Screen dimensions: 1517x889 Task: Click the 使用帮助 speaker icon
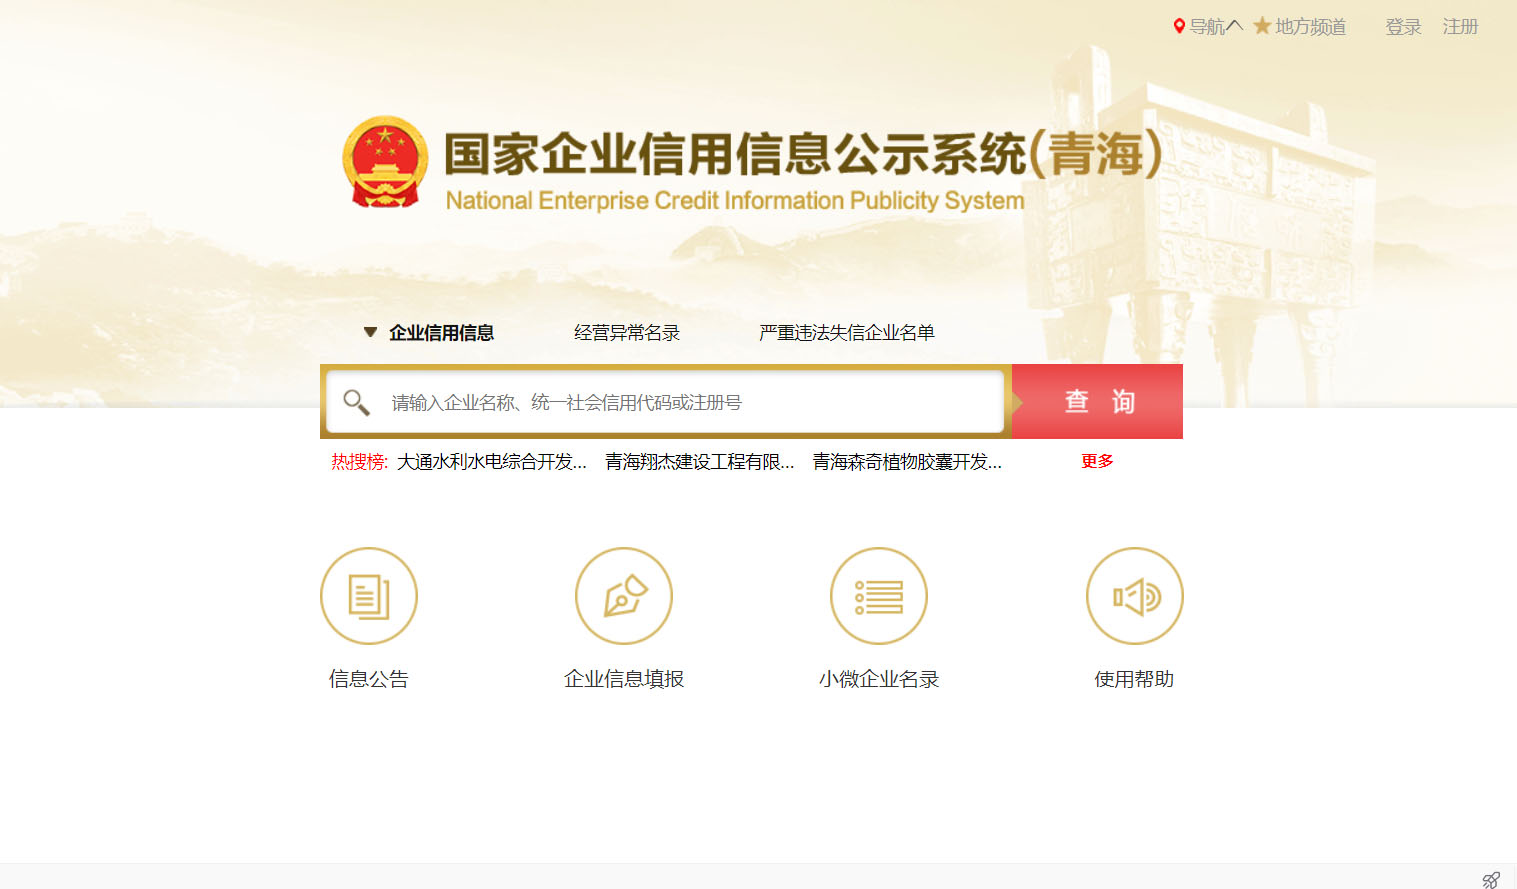tap(1135, 596)
